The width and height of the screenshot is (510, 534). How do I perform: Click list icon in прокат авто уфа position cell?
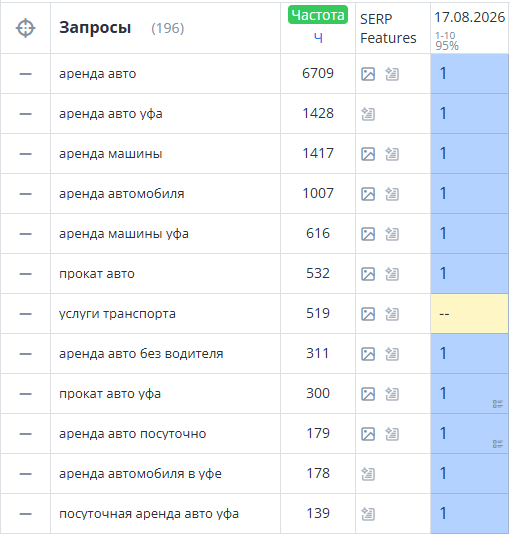tap(498, 404)
